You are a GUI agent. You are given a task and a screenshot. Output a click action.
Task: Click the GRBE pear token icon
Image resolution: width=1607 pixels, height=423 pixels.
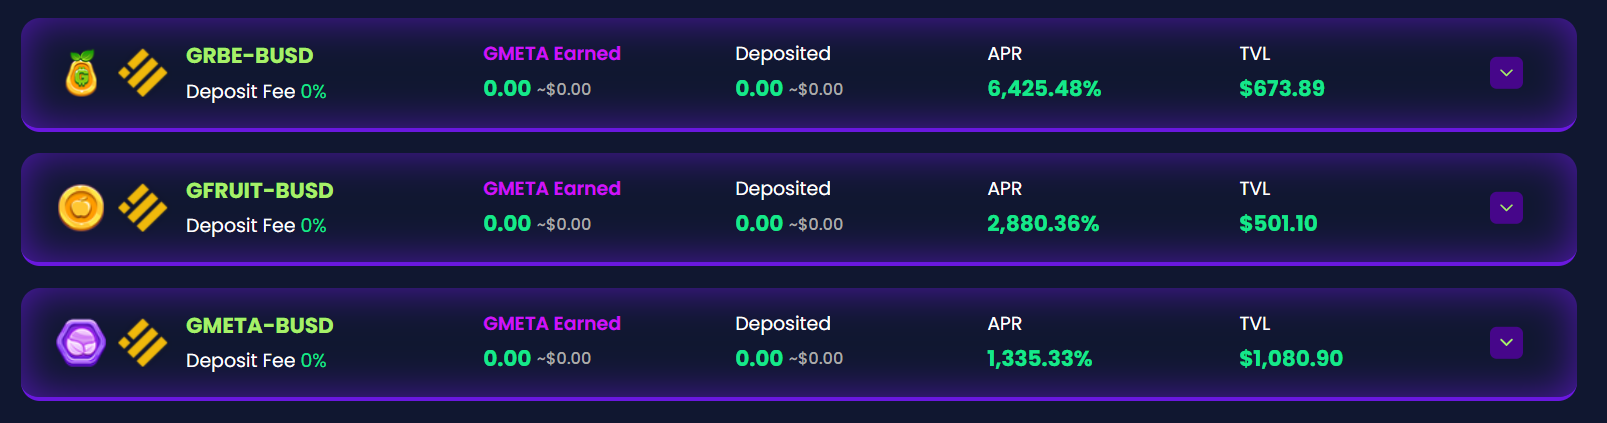coord(81,73)
